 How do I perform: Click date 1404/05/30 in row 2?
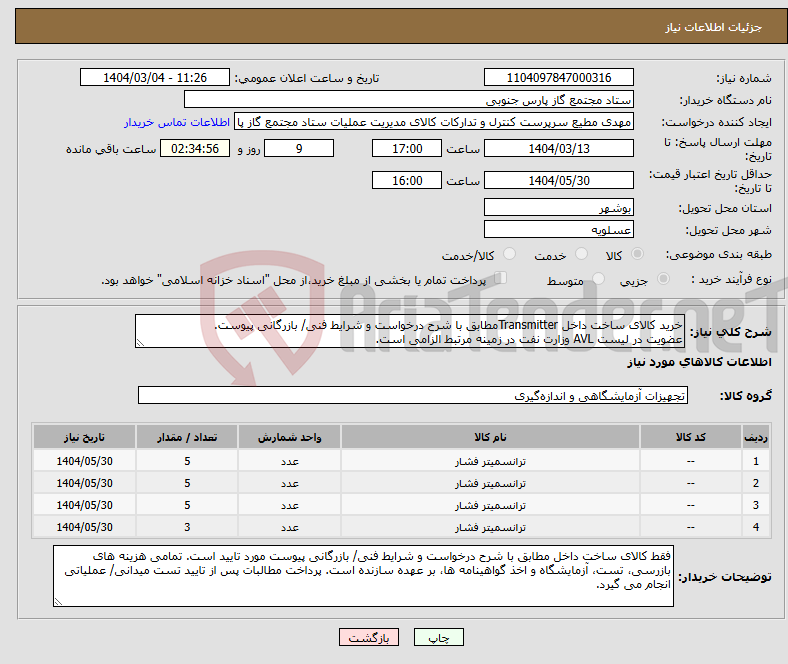pyautogui.click(x=84, y=483)
